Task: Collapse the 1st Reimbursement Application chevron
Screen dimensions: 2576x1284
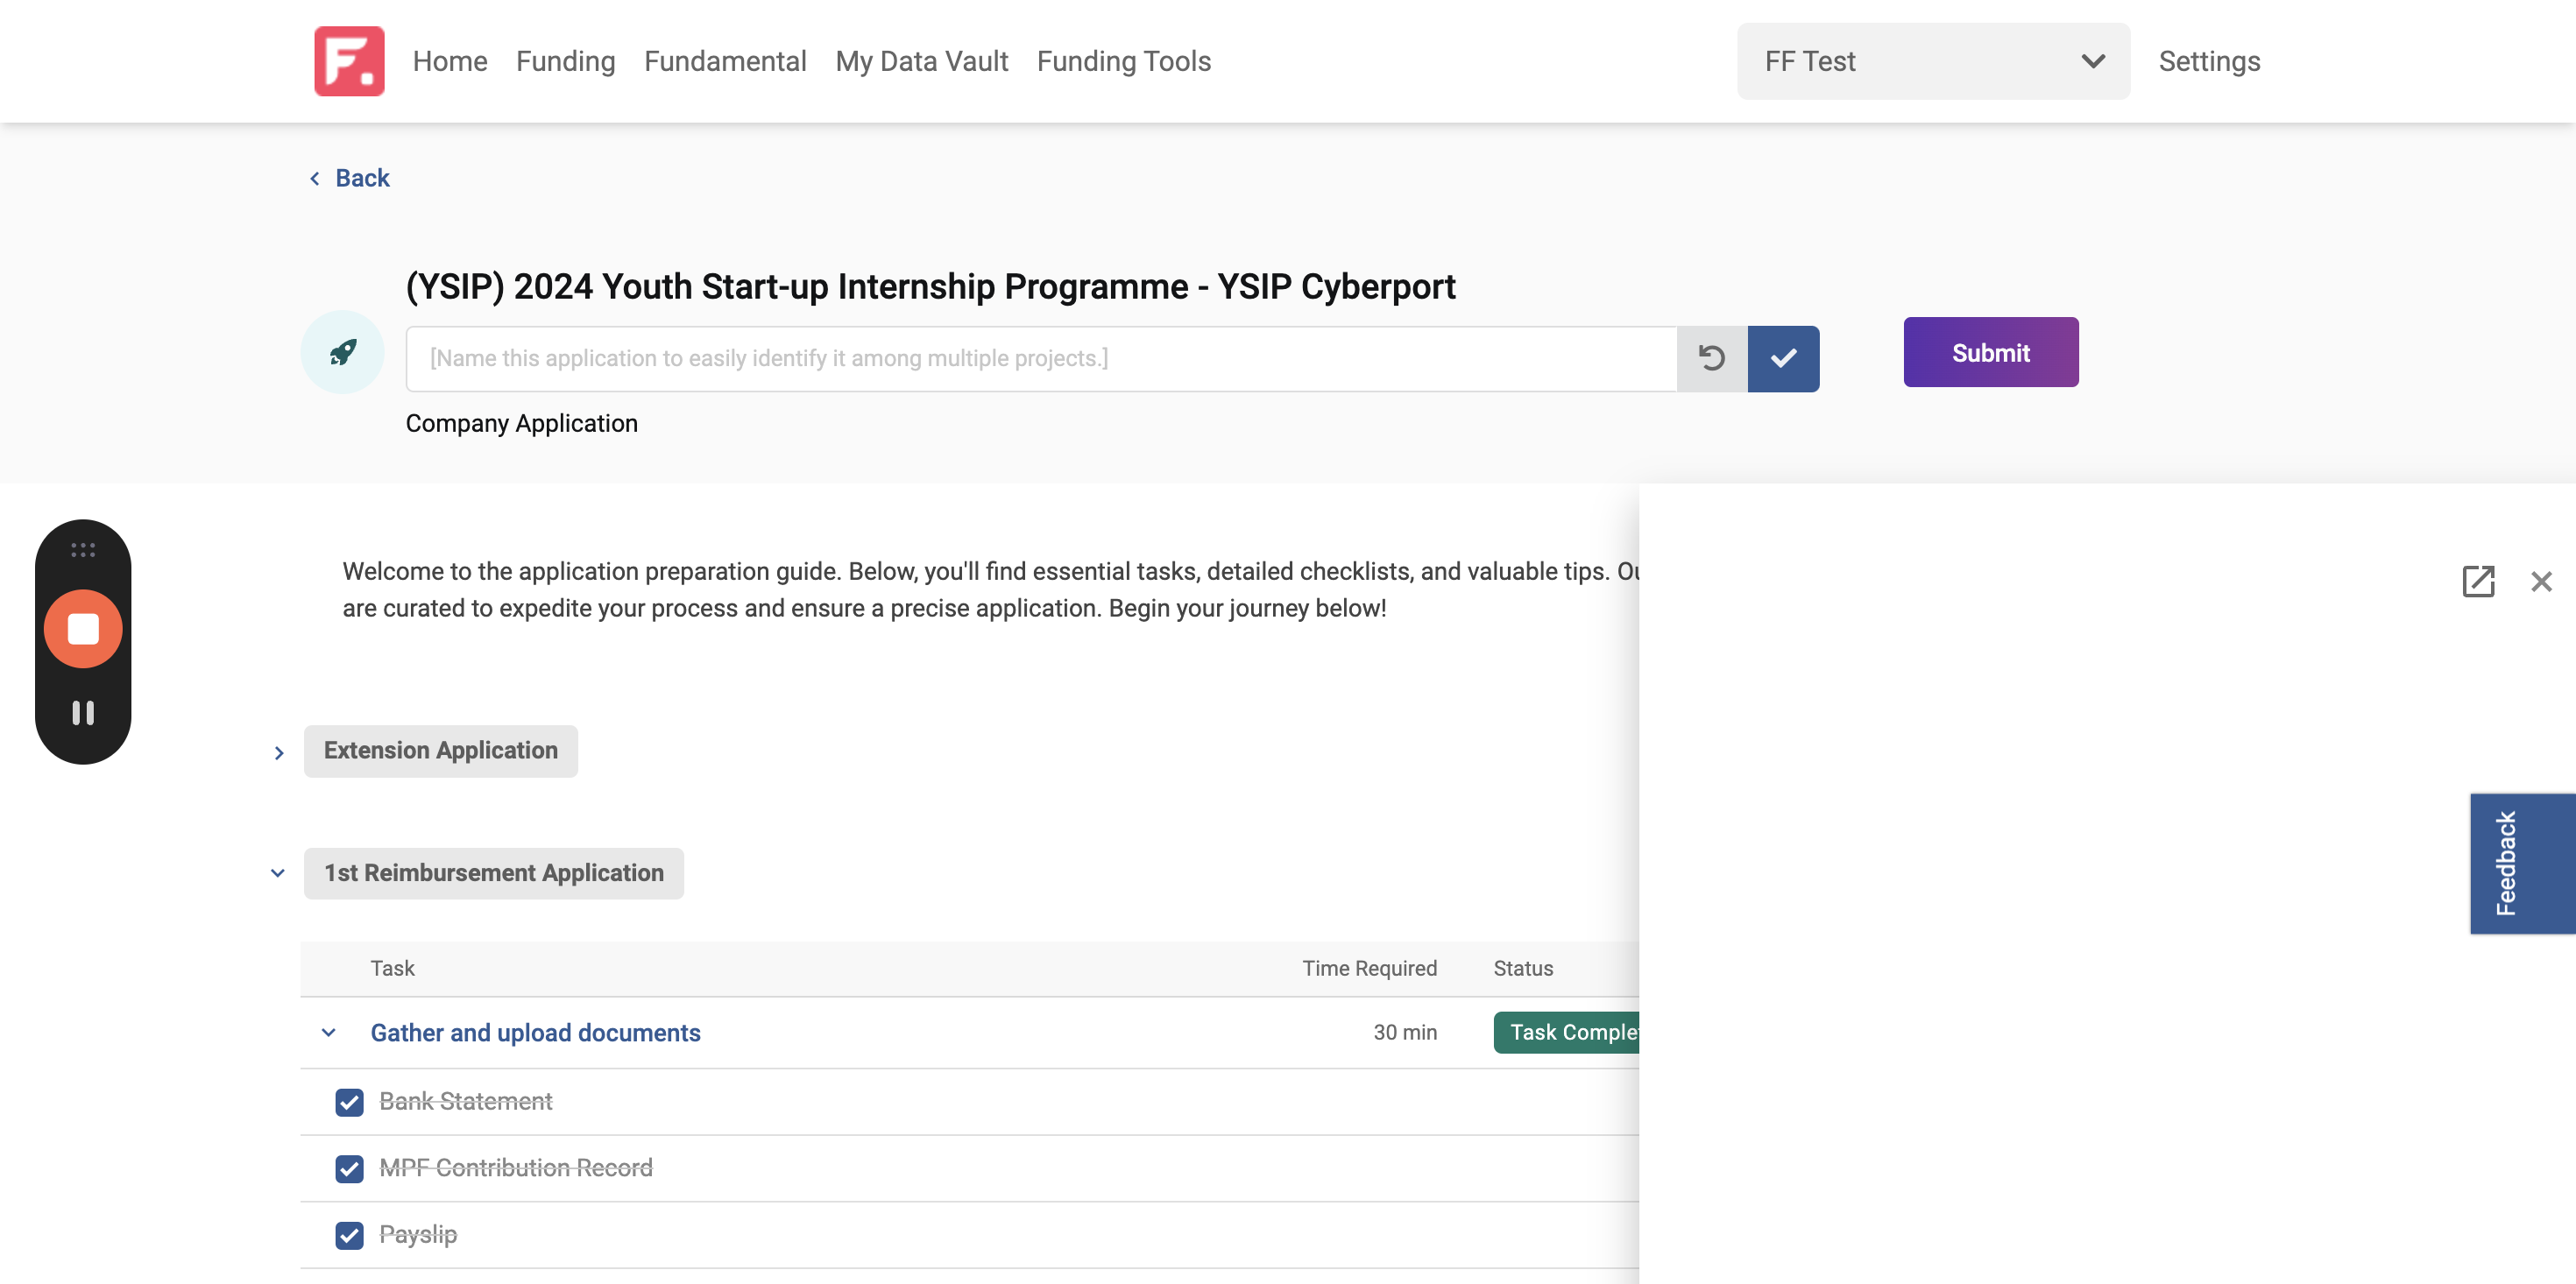Action: click(278, 873)
